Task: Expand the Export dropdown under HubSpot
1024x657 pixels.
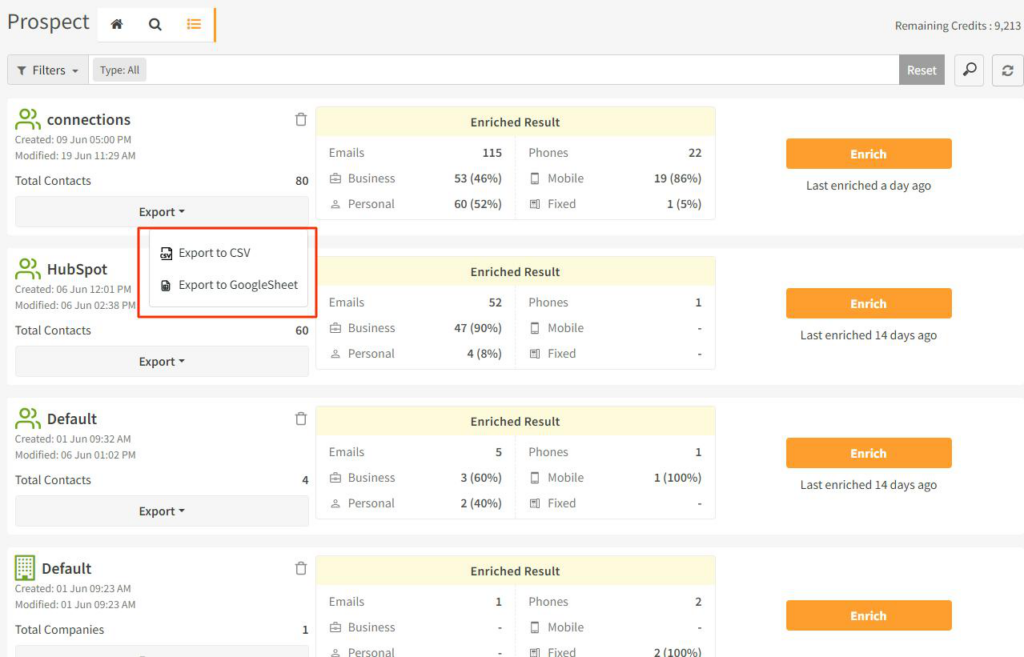Action: 161,361
